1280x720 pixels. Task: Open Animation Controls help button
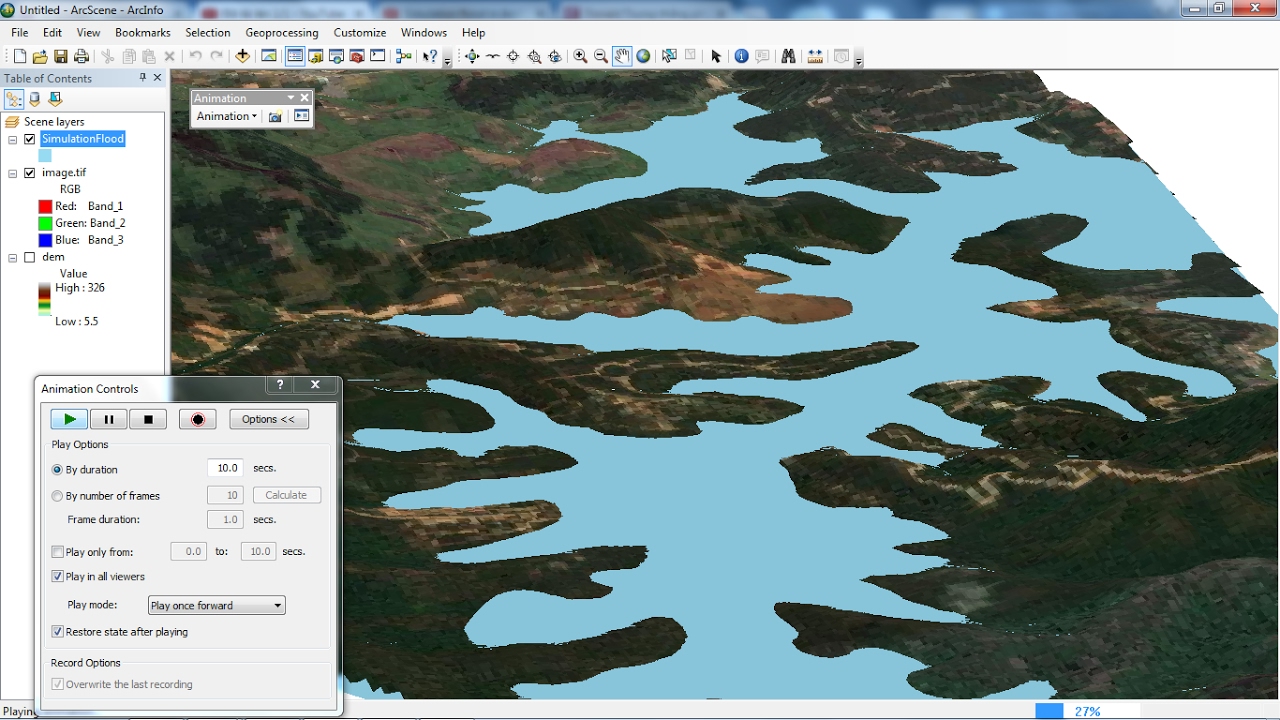280,385
